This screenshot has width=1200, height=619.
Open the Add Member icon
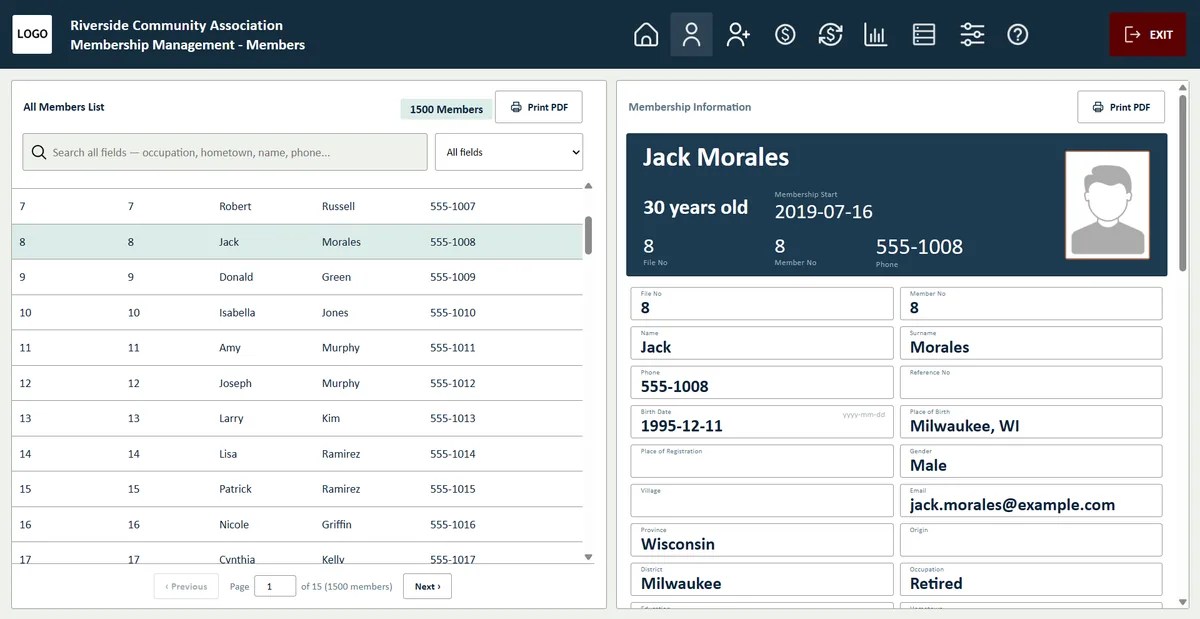point(738,35)
